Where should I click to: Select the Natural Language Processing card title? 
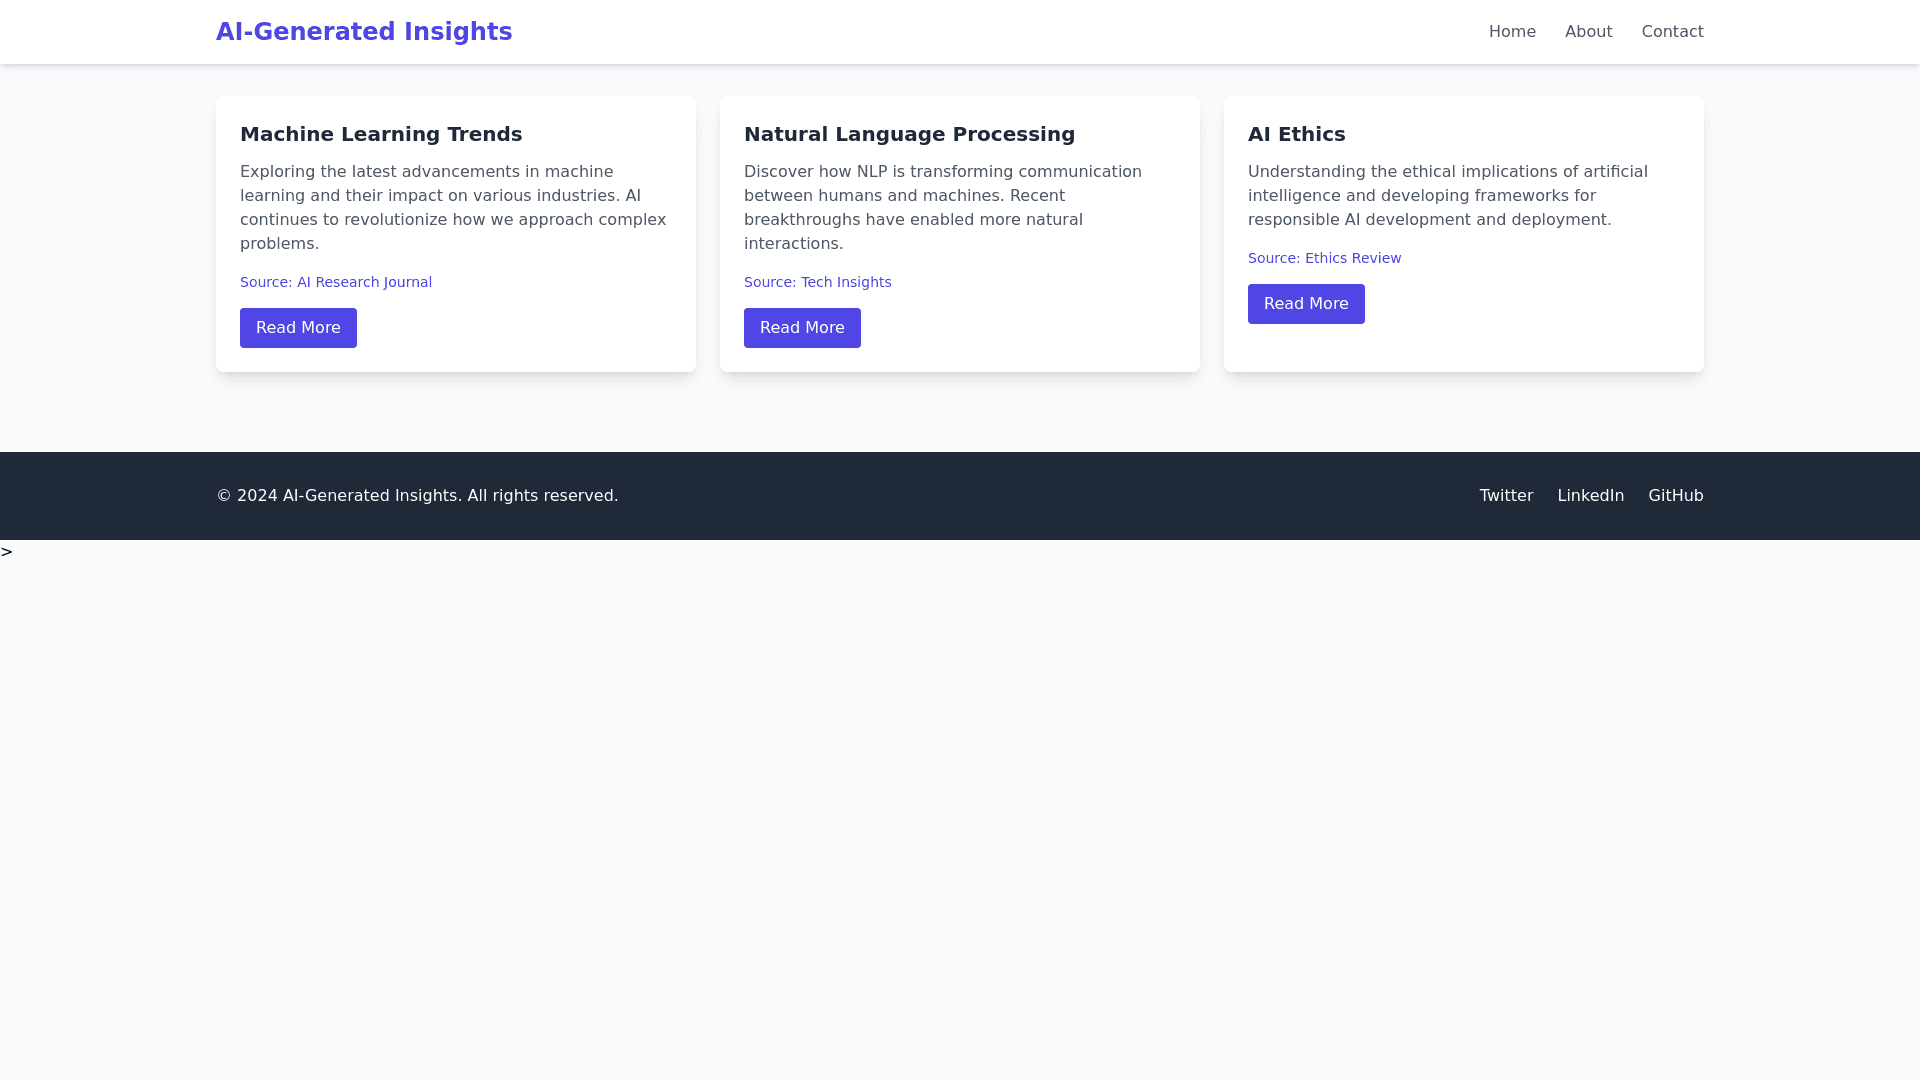point(909,134)
